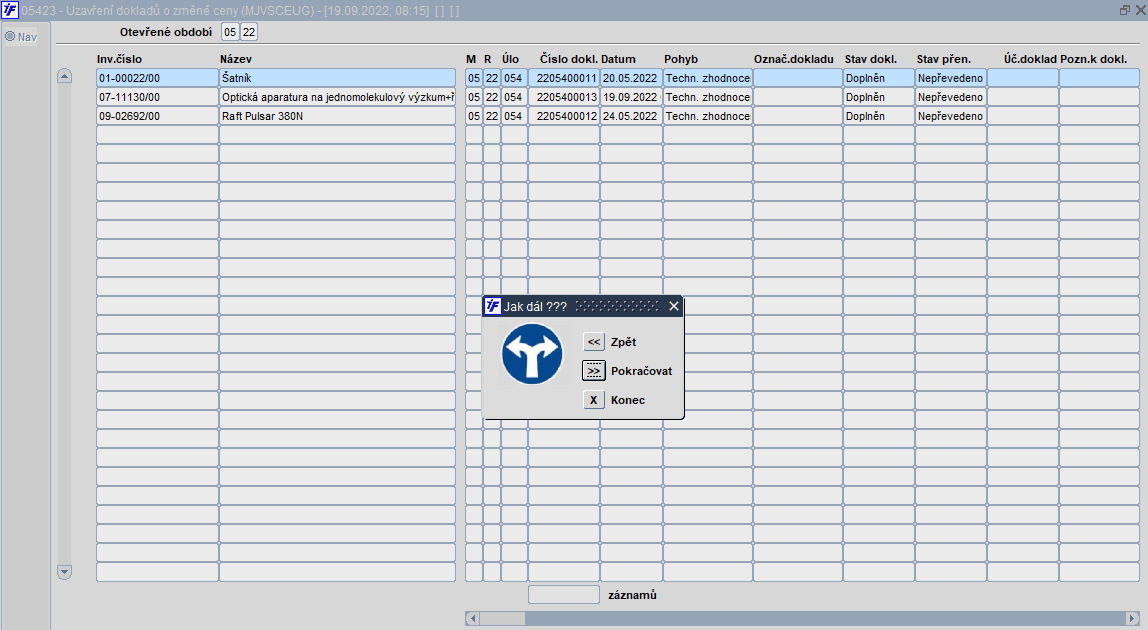Click document number 2205400013
The height and width of the screenshot is (630, 1148).
point(564,97)
